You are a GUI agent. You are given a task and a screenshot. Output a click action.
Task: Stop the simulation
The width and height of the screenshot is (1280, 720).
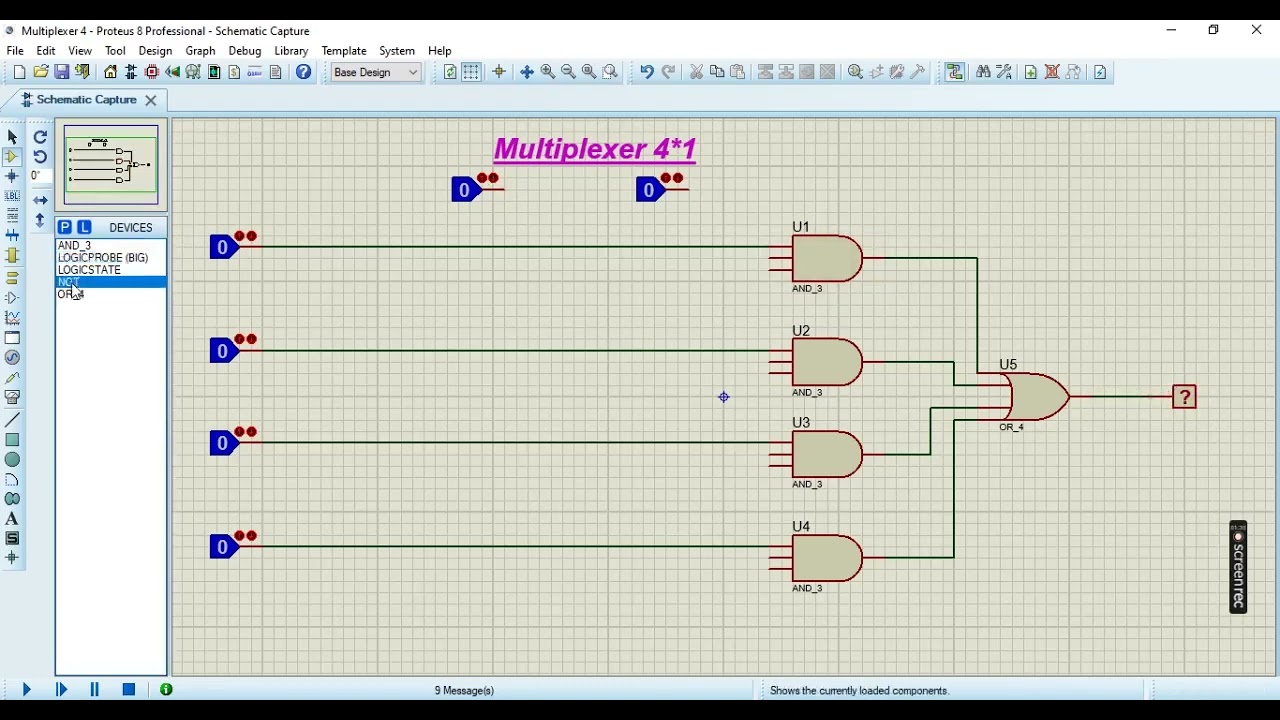129,690
